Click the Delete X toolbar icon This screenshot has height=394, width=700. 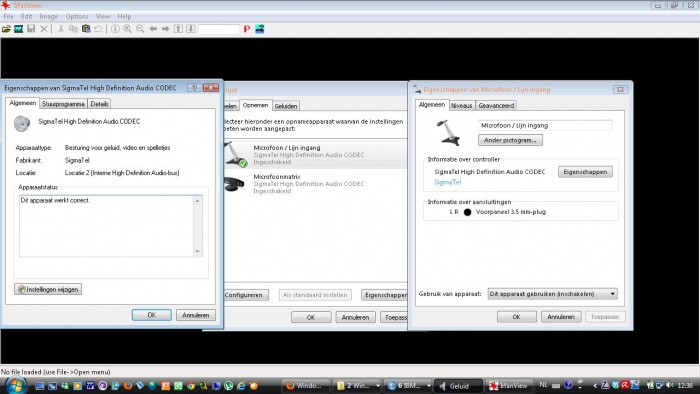pyautogui.click(x=44, y=29)
